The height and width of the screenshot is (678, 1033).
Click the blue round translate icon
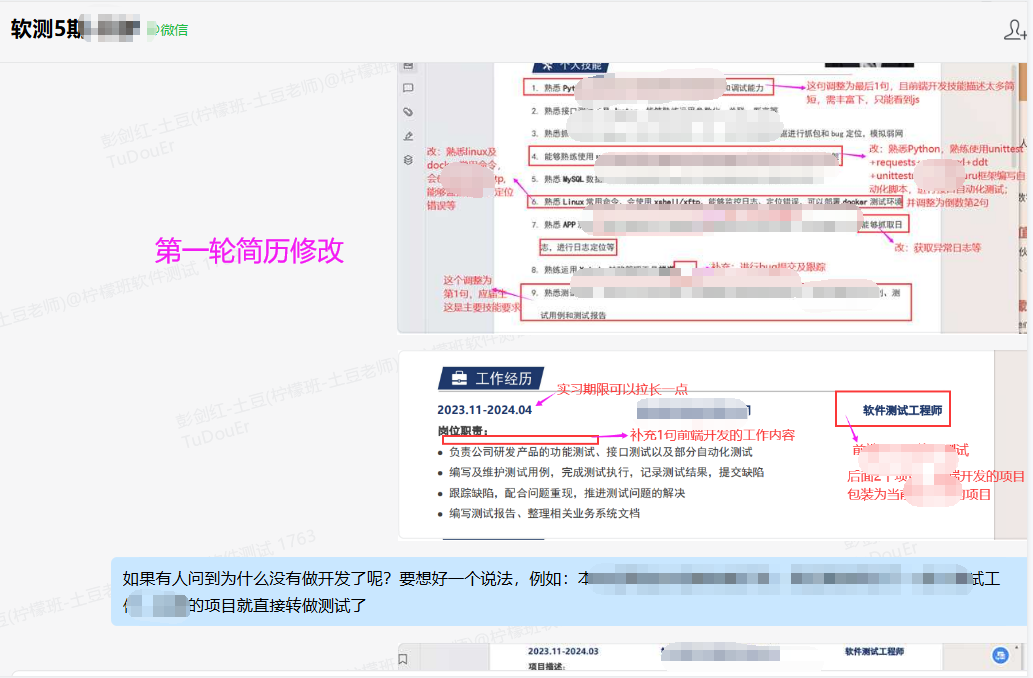(998, 655)
